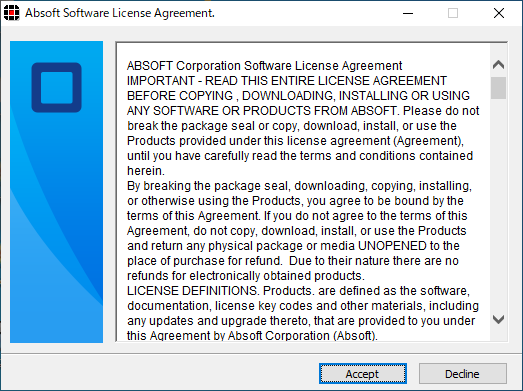Click the text "LICENSE DEFINITIONS"
The image size is (523, 391).
pyautogui.click(x=192, y=291)
